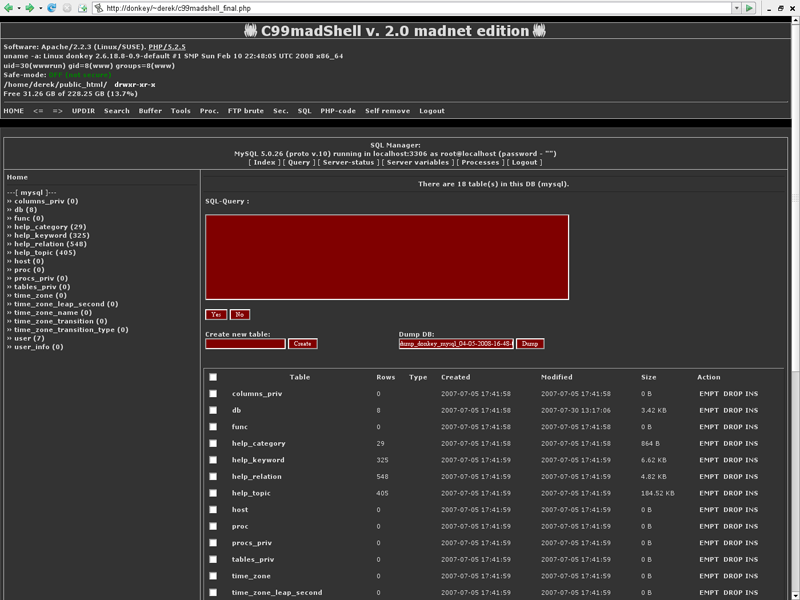Open the HOME menu link
Screen dimensions: 800x600
click(x=14, y=111)
